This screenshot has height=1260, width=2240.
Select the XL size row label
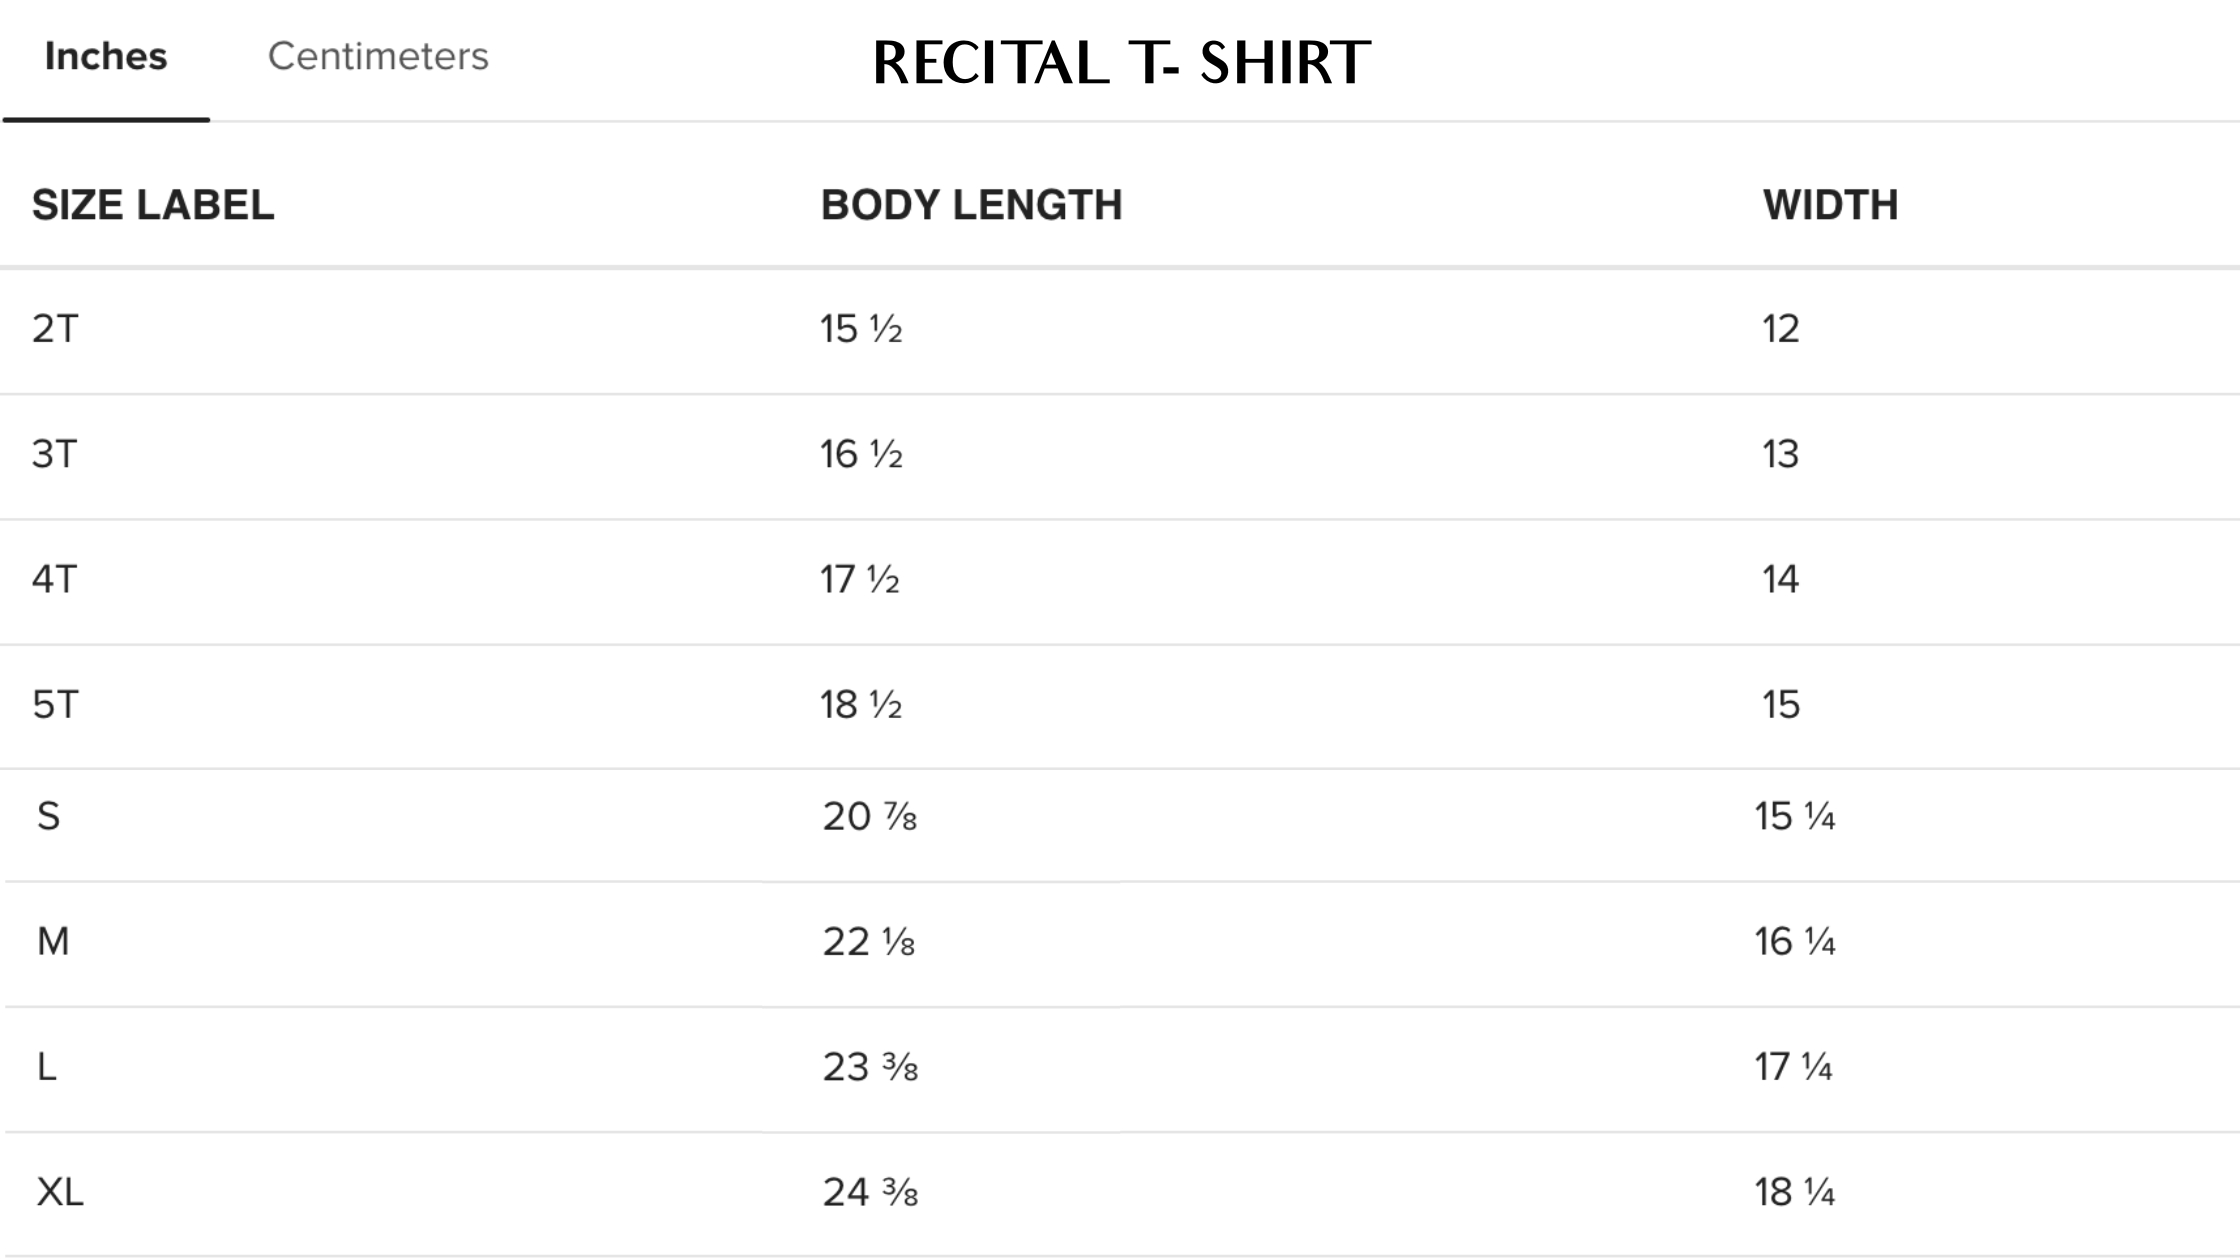click(x=60, y=1192)
